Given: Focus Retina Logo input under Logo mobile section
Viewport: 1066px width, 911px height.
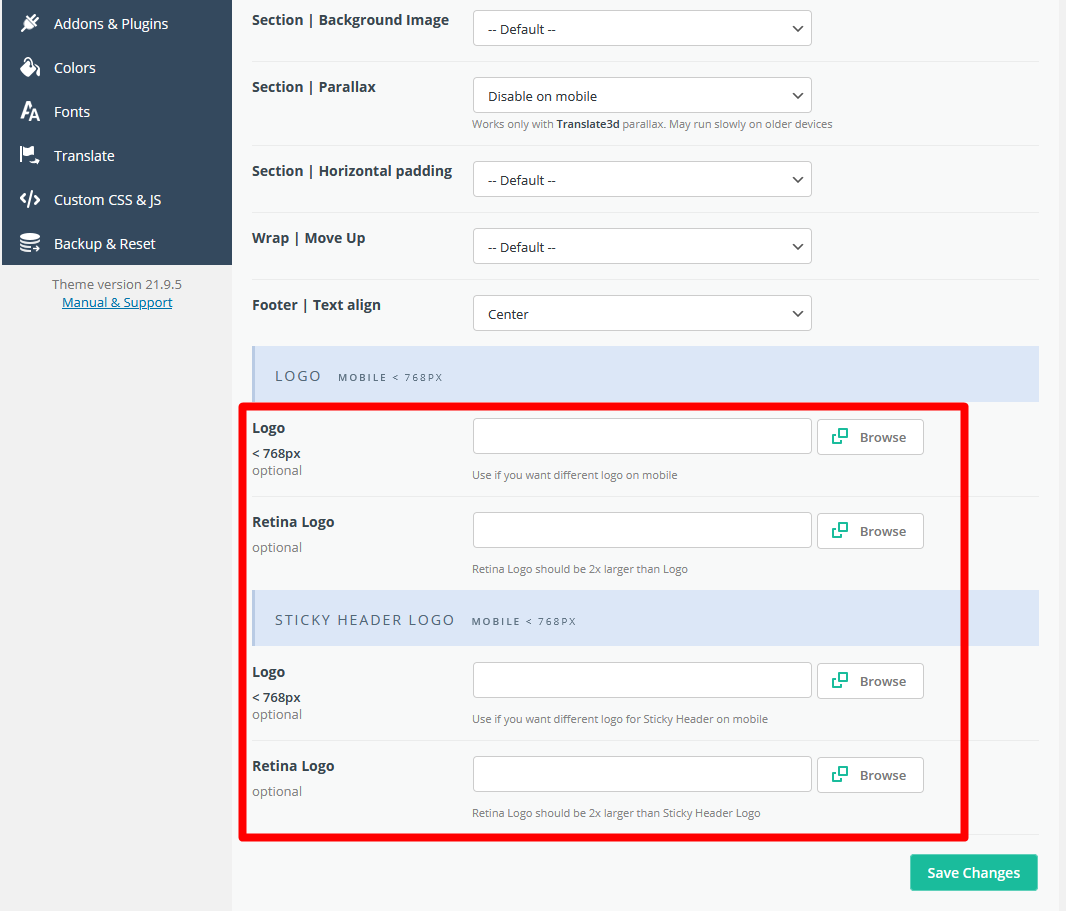Looking at the screenshot, I should point(642,530).
